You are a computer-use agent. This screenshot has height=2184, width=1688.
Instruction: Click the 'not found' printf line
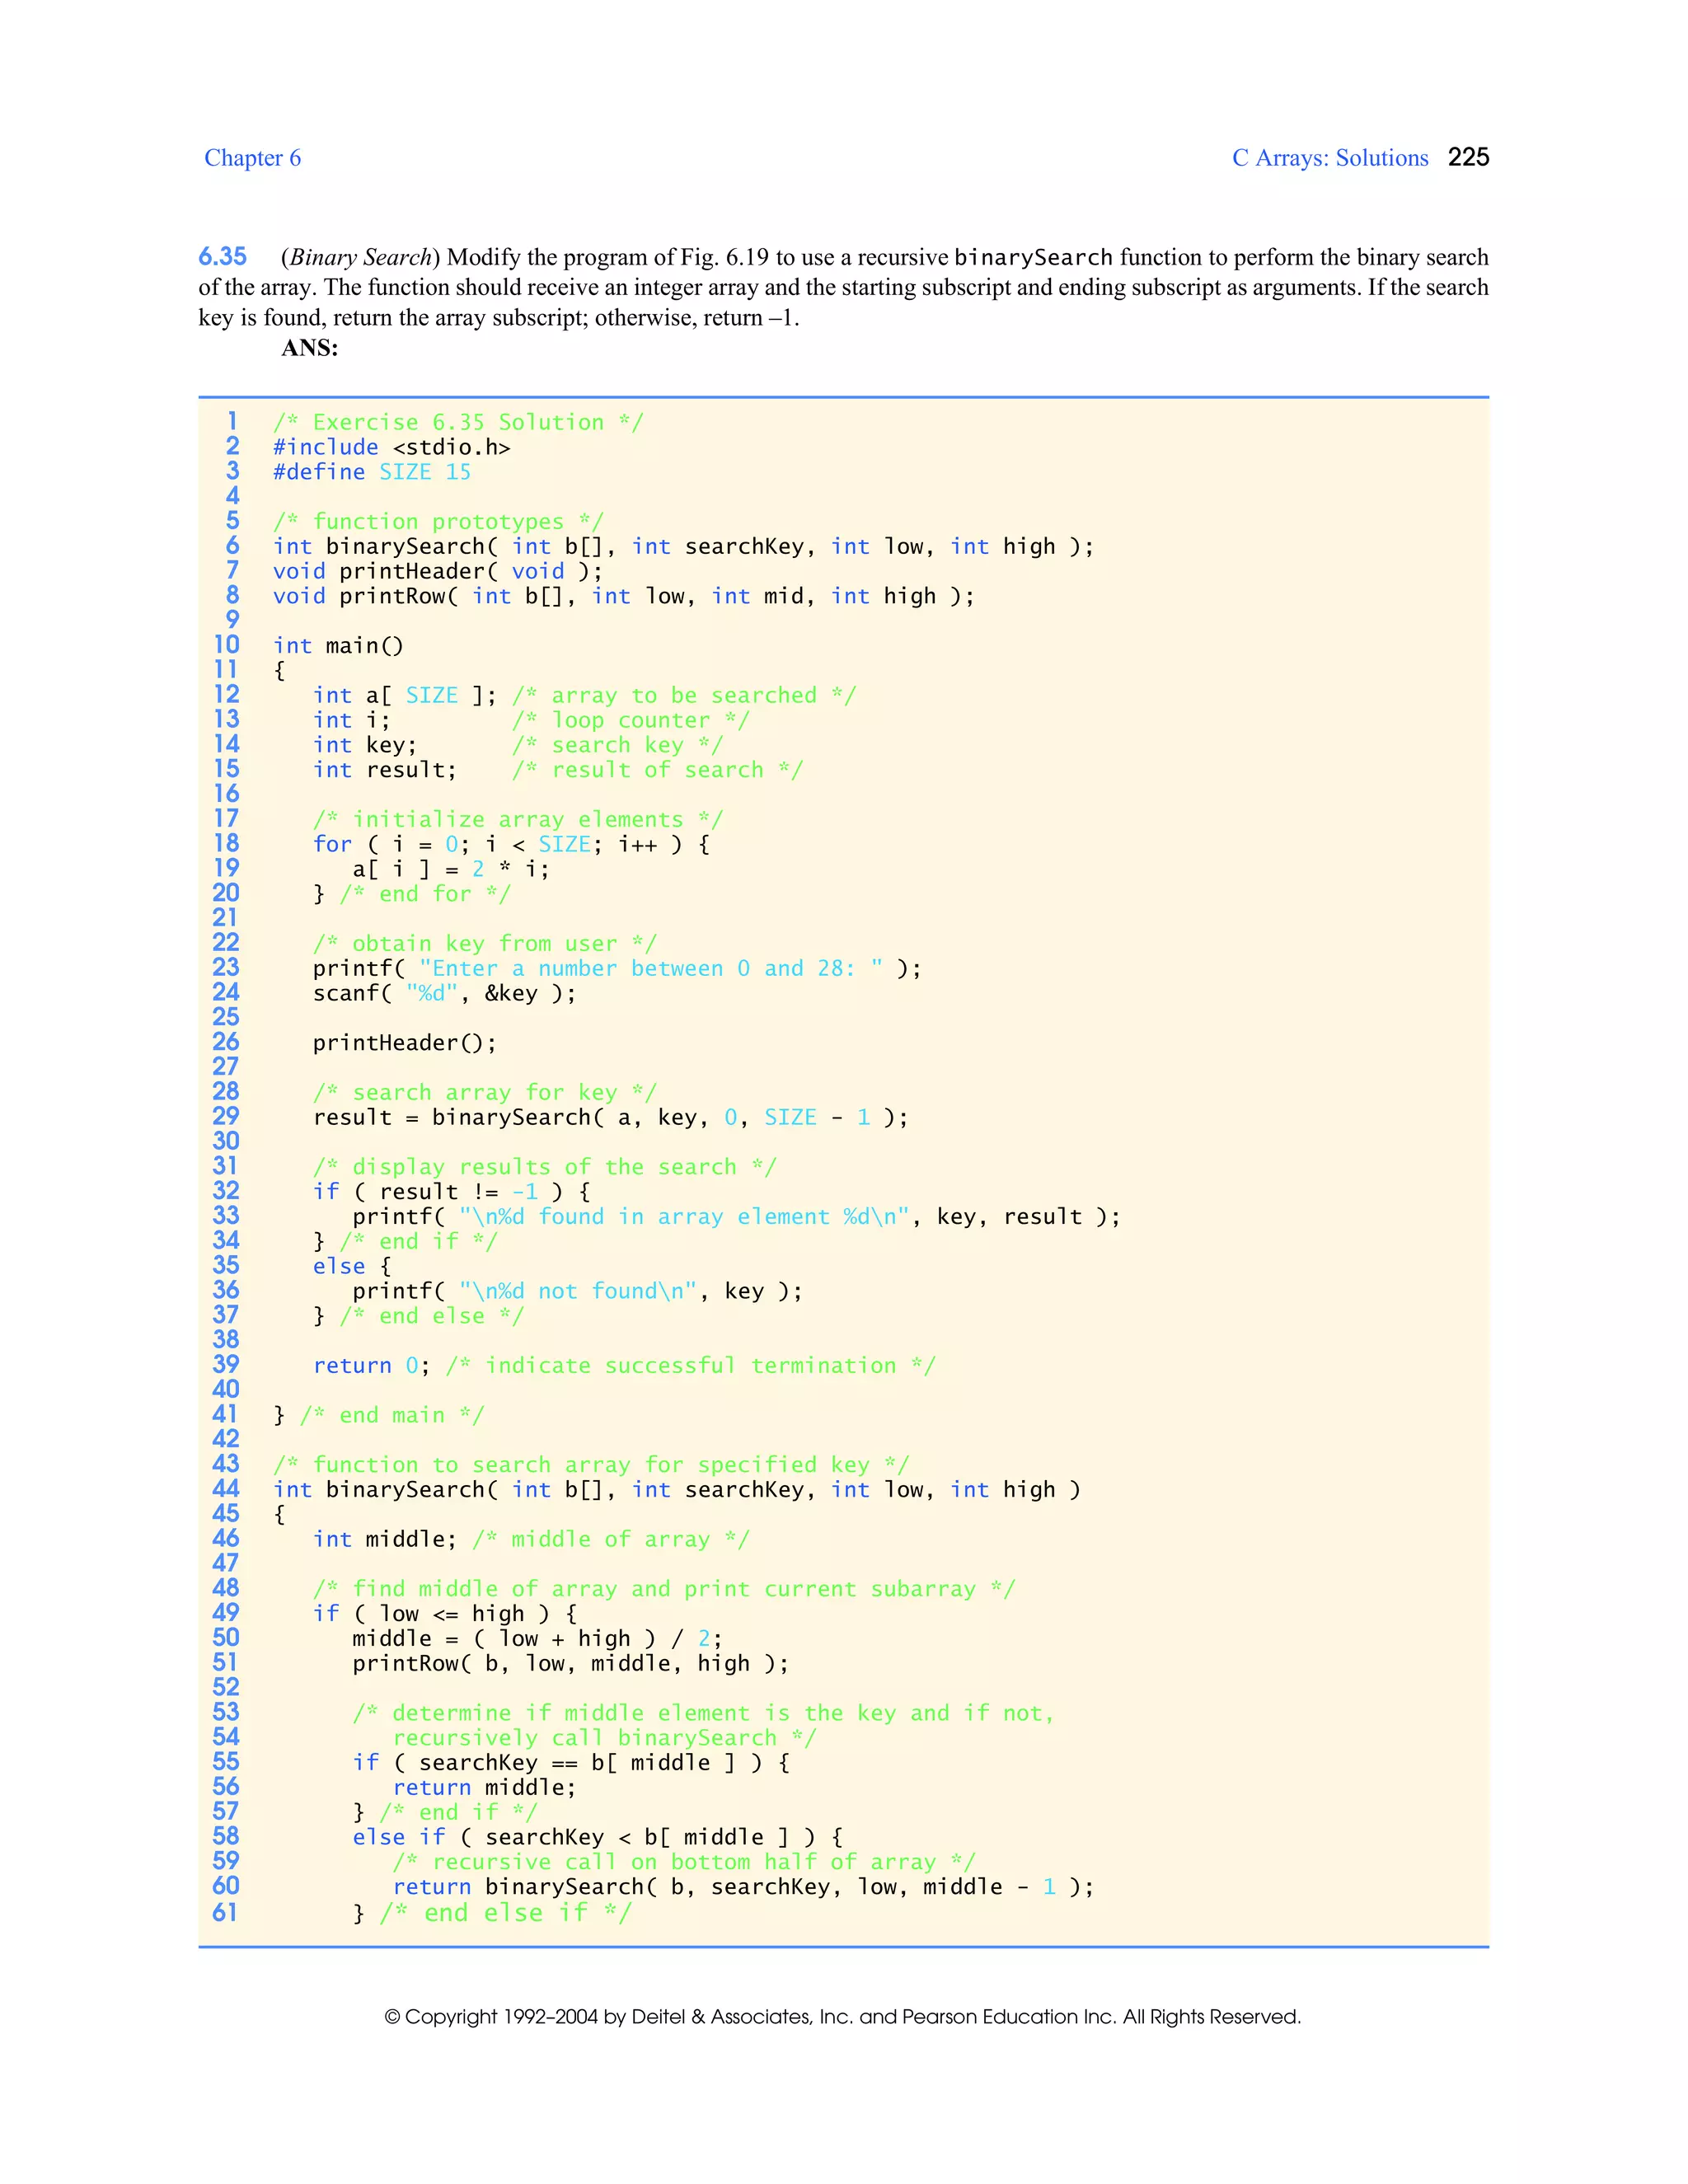point(577,1291)
